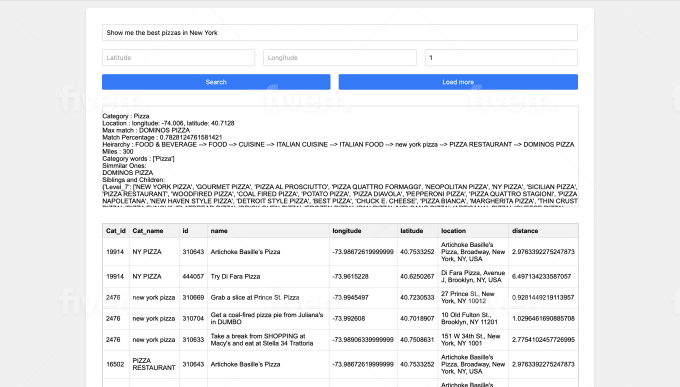Screen dimensions: 680x387
Task: Click the 'Max match : DOMINOS PIZZA' line
Action: pyautogui.click(x=146, y=130)
